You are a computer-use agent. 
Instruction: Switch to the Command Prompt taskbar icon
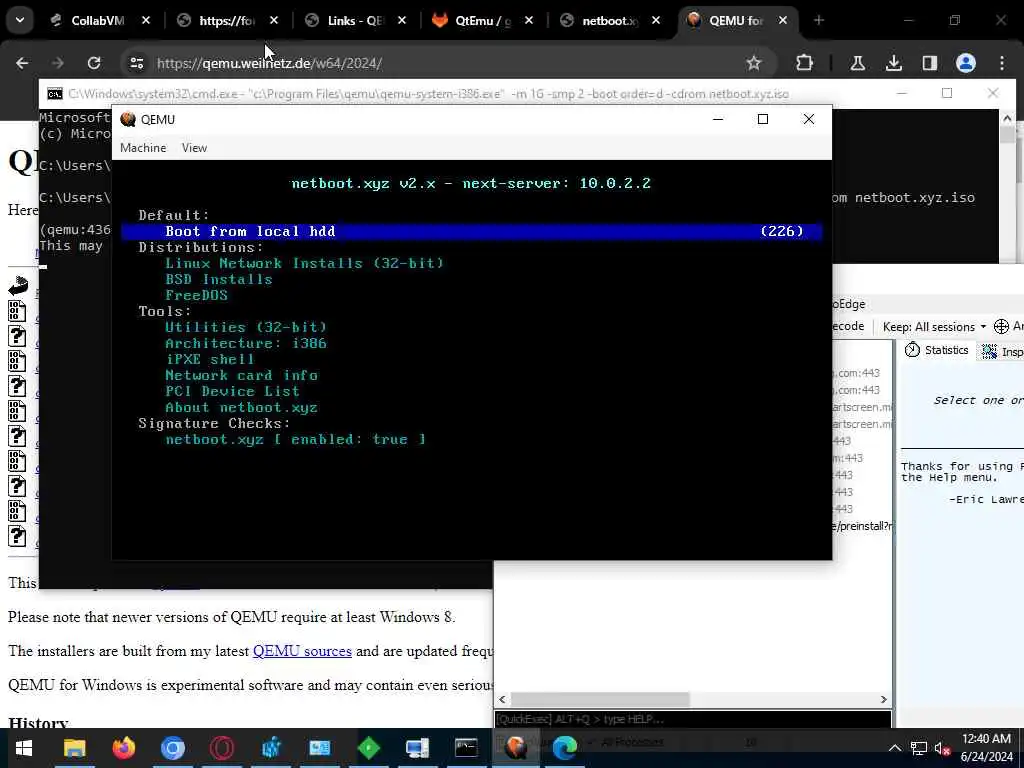[x=466, y=748]
